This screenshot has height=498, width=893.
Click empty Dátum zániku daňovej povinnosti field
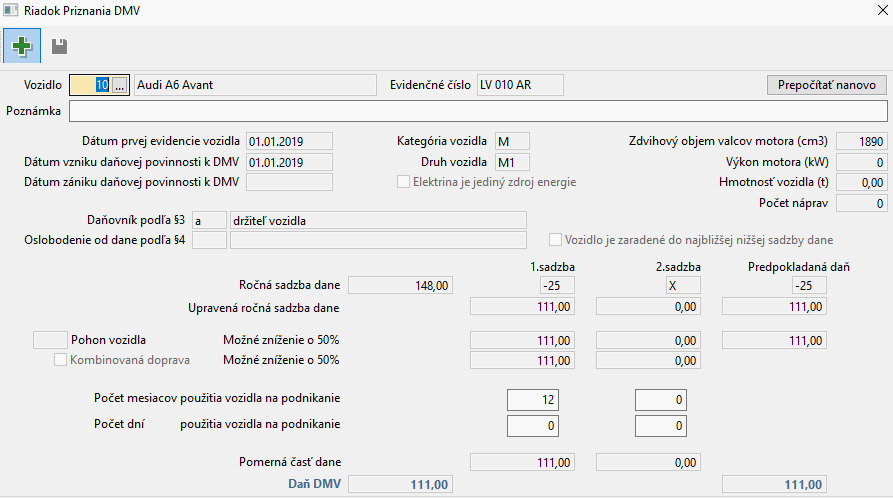pos(289,182)
